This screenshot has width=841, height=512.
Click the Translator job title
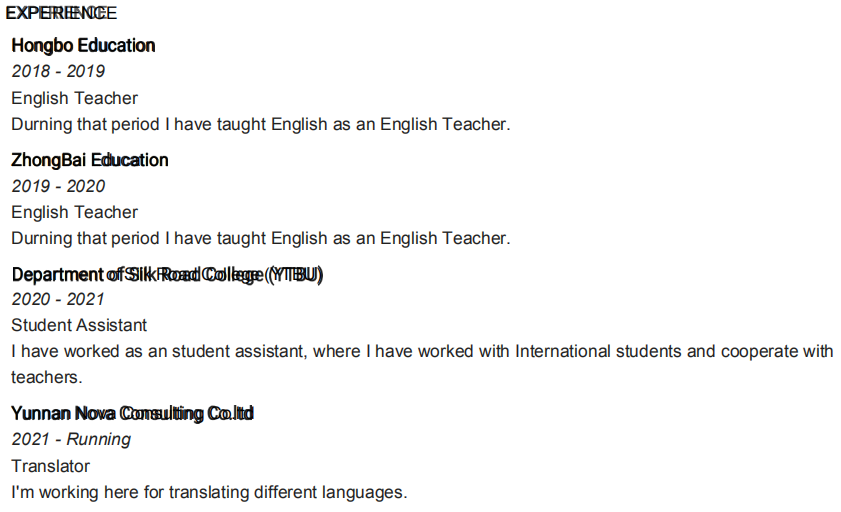coord(50,466)
